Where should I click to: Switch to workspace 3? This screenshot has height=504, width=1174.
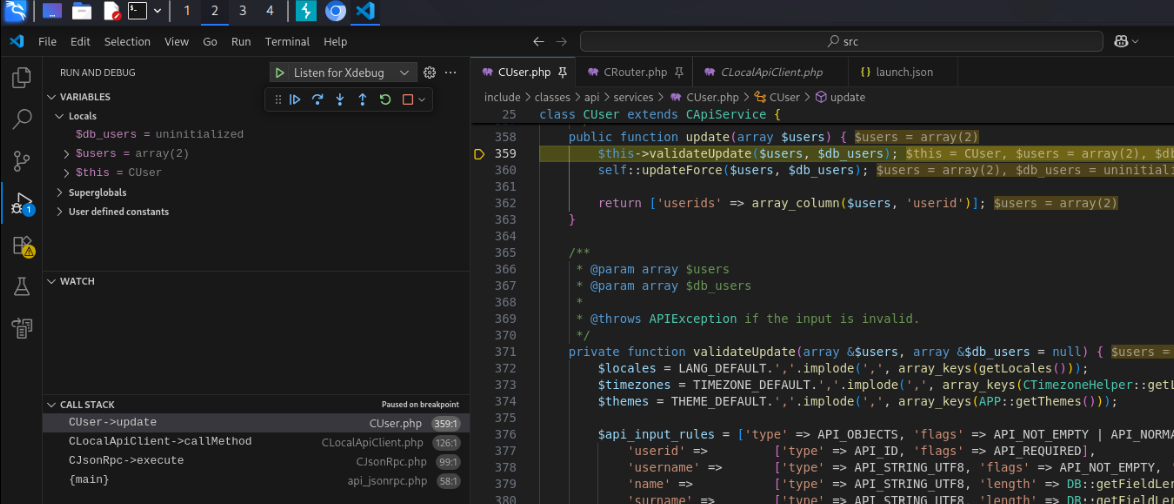pos(242,10)
